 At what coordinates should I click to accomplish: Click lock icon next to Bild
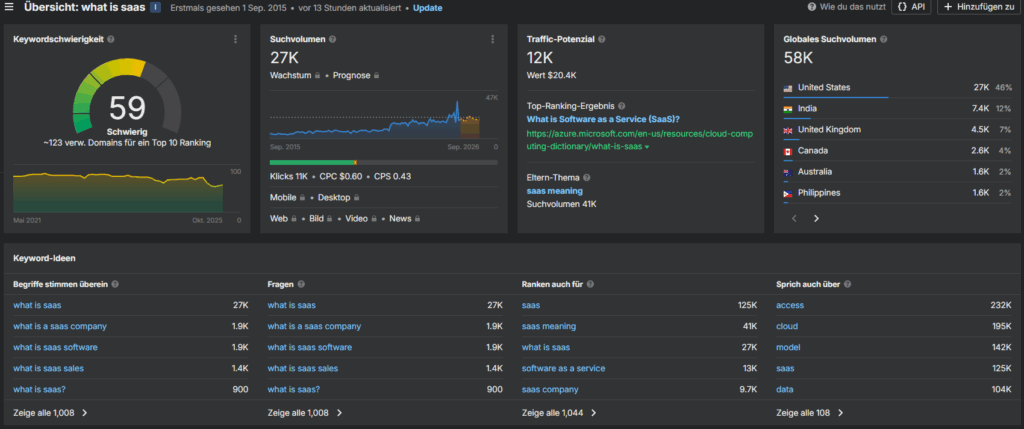[330, 219]
